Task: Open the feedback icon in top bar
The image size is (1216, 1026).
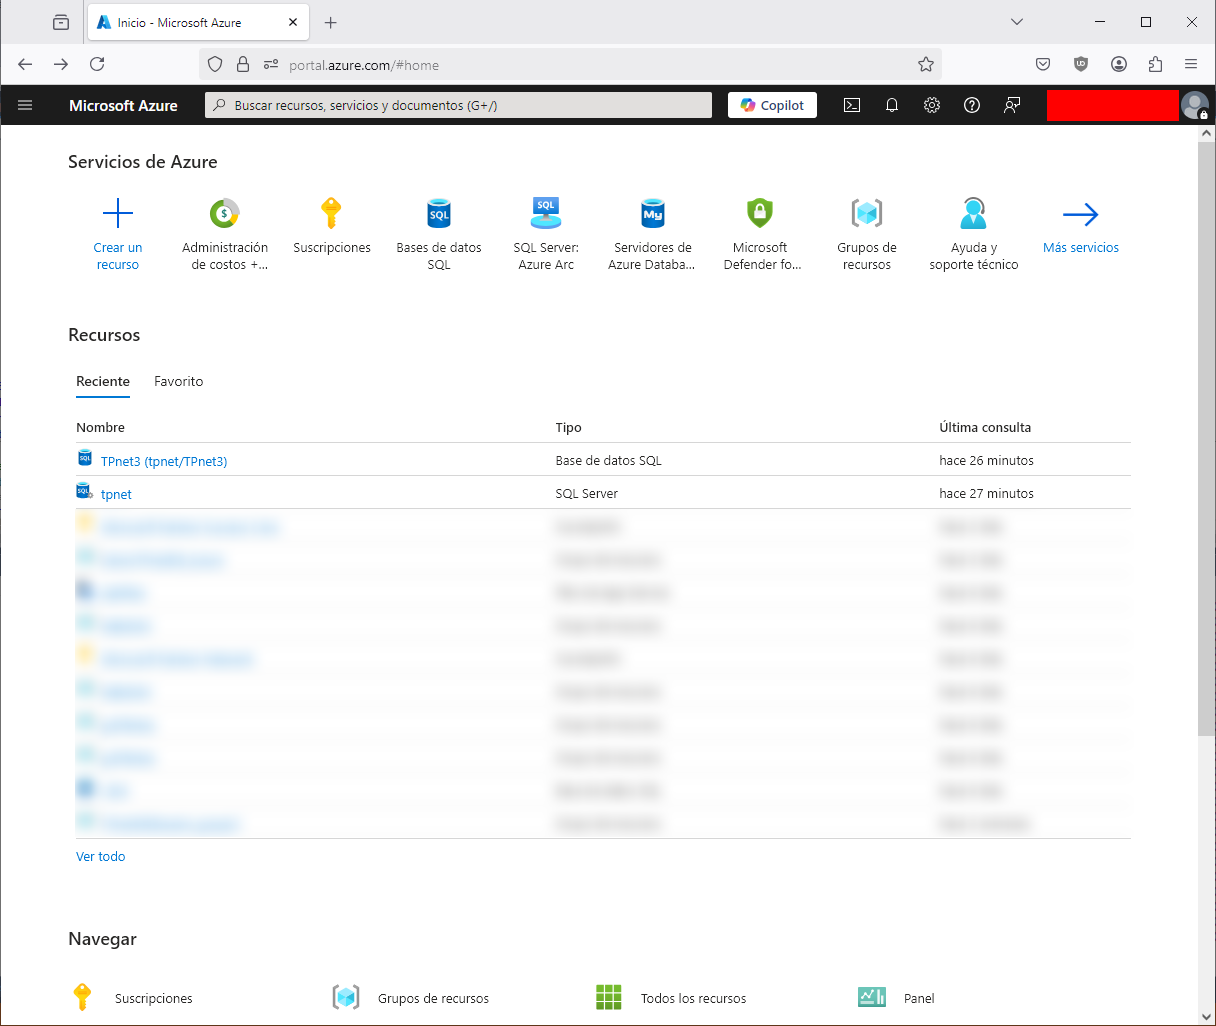Action: coord(1012,105)
